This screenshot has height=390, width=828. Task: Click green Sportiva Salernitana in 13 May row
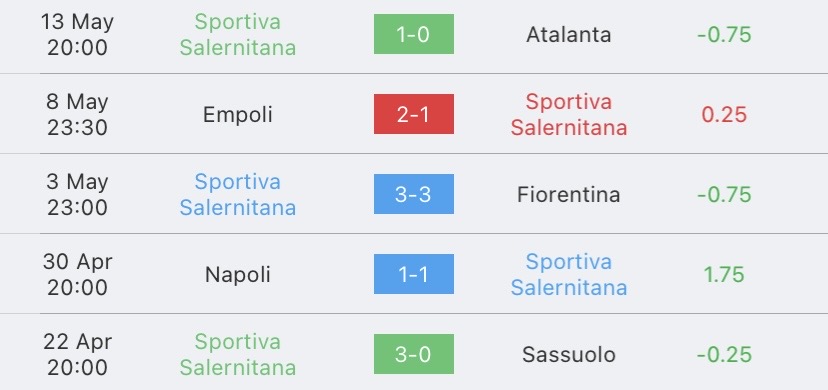[x=238, y=35]
